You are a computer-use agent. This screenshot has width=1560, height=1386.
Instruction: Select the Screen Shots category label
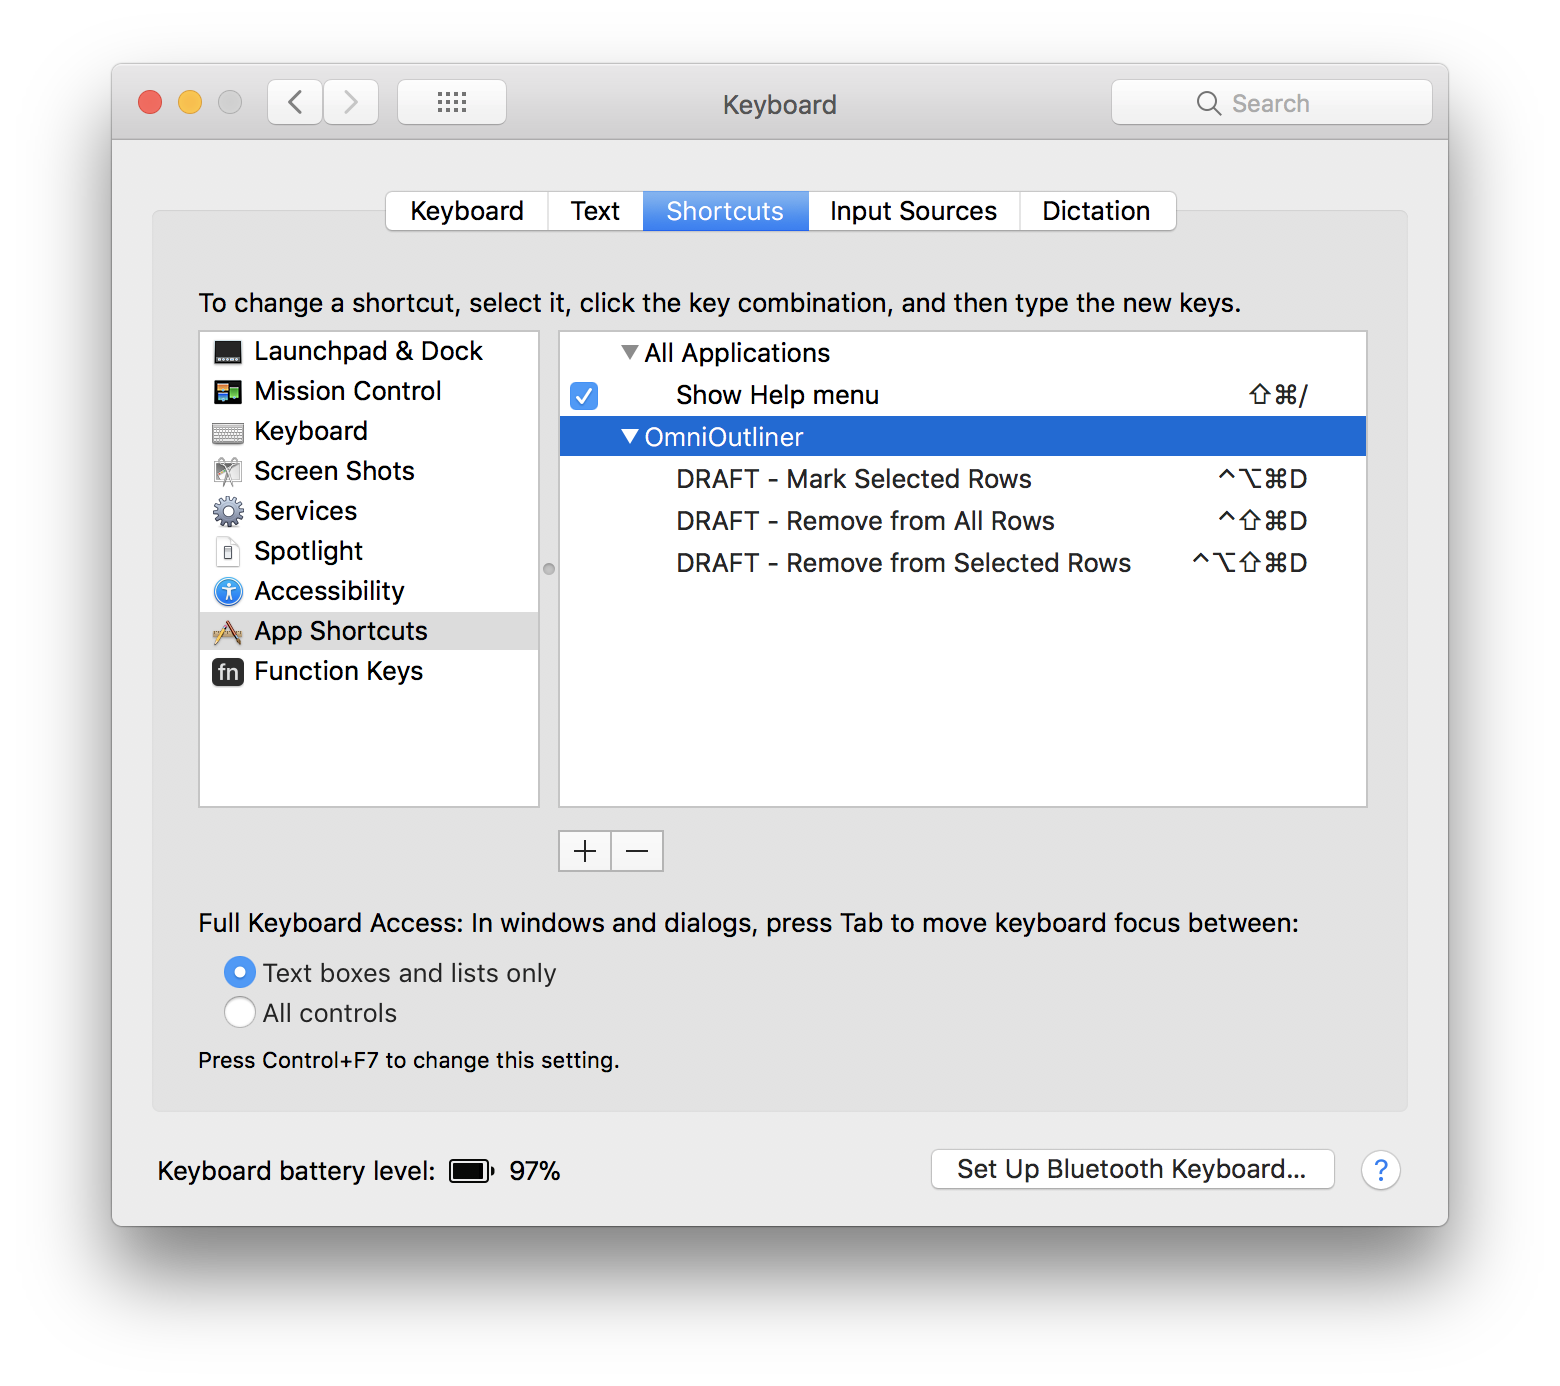pos(334,471)
